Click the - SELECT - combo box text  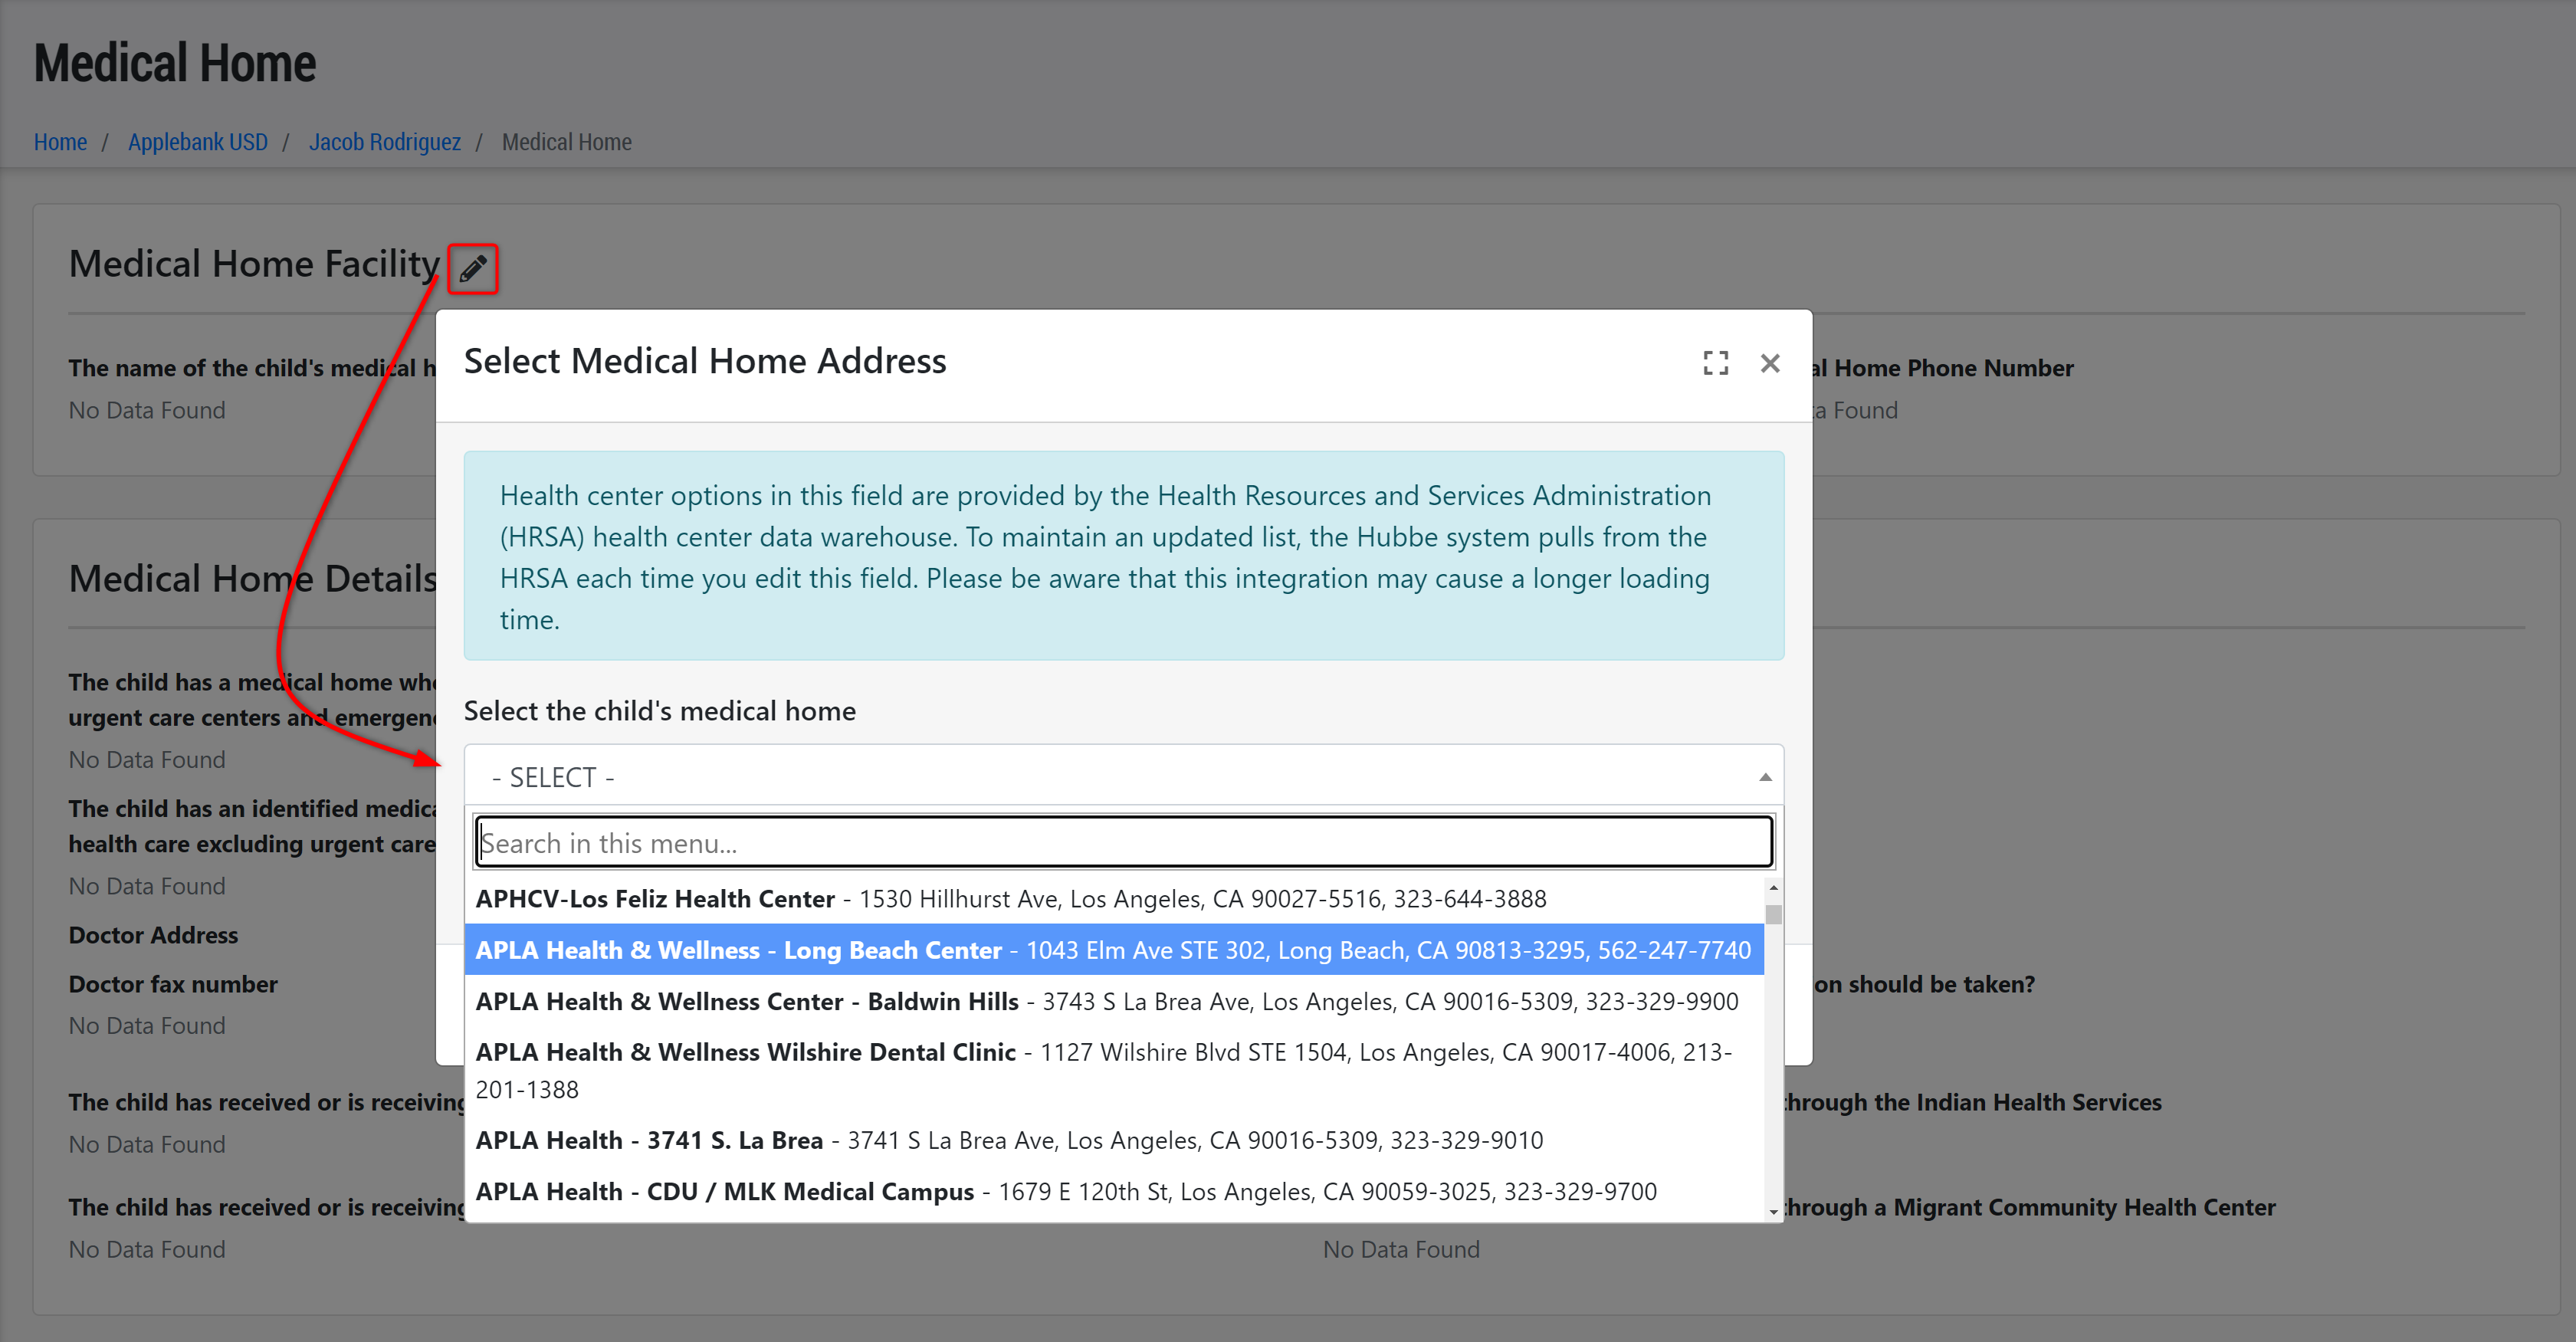tap(553, 777)
